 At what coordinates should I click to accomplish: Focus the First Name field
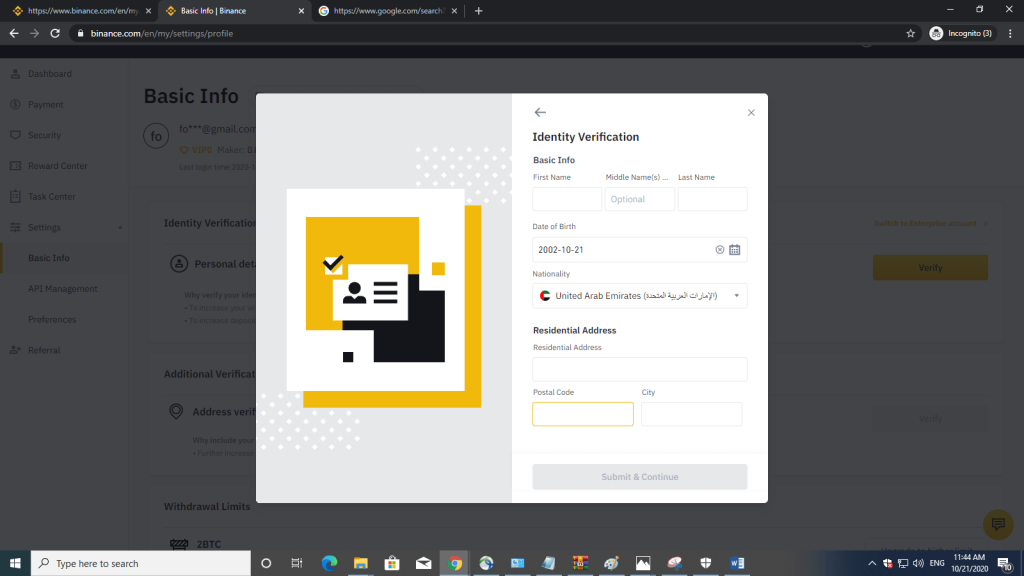click(x=567, y=199)
